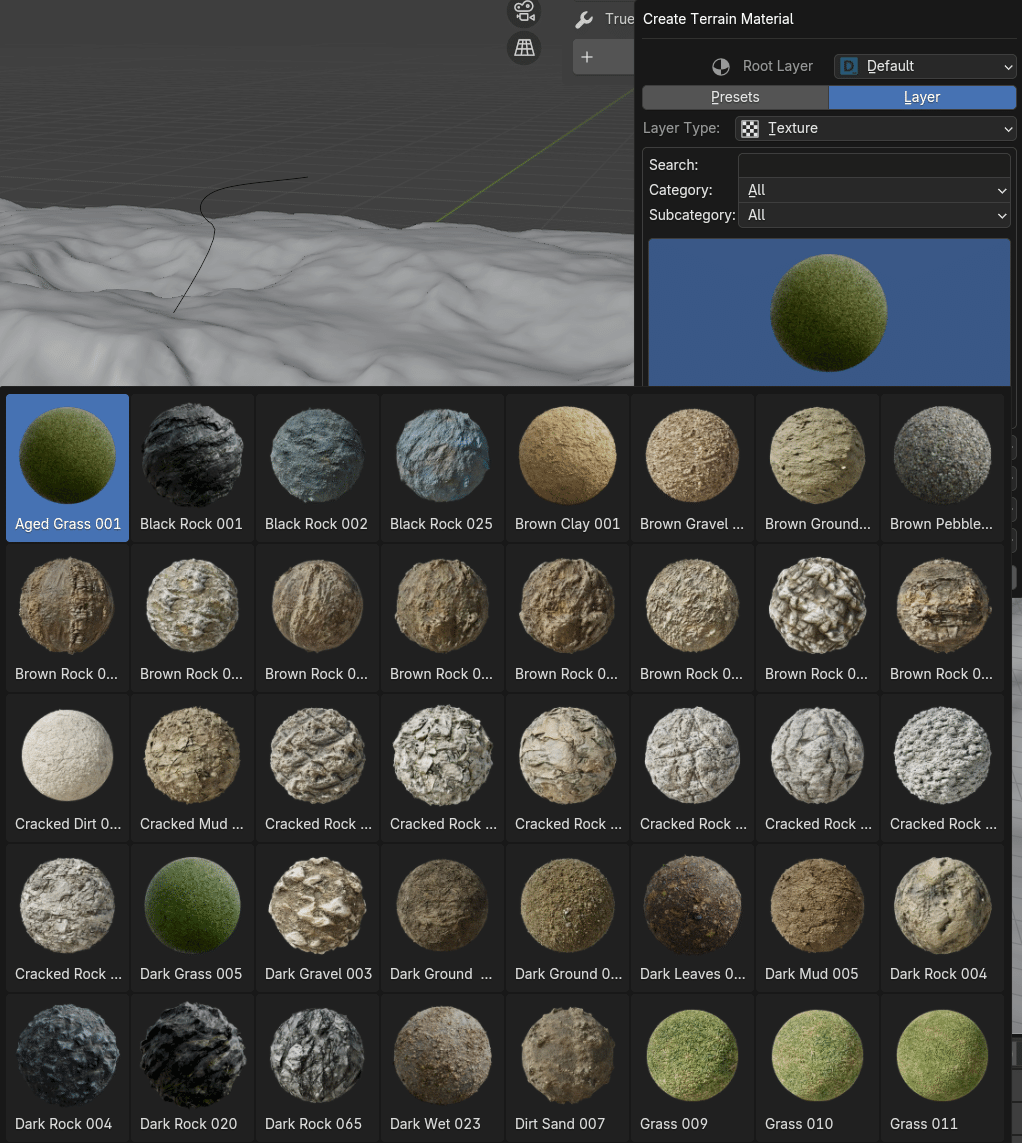This screenshot has width=1022, height=1143.
Task: Expand the Subcategory All dropdown
Action: [x=875, y=215]
